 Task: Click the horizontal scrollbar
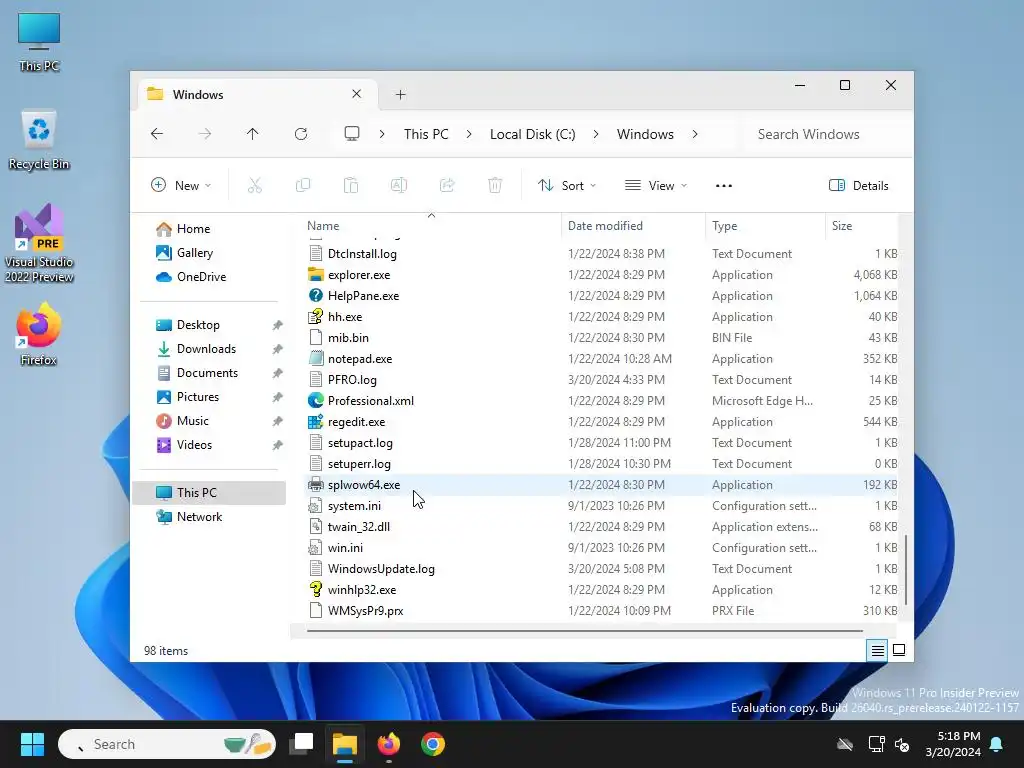584,631
